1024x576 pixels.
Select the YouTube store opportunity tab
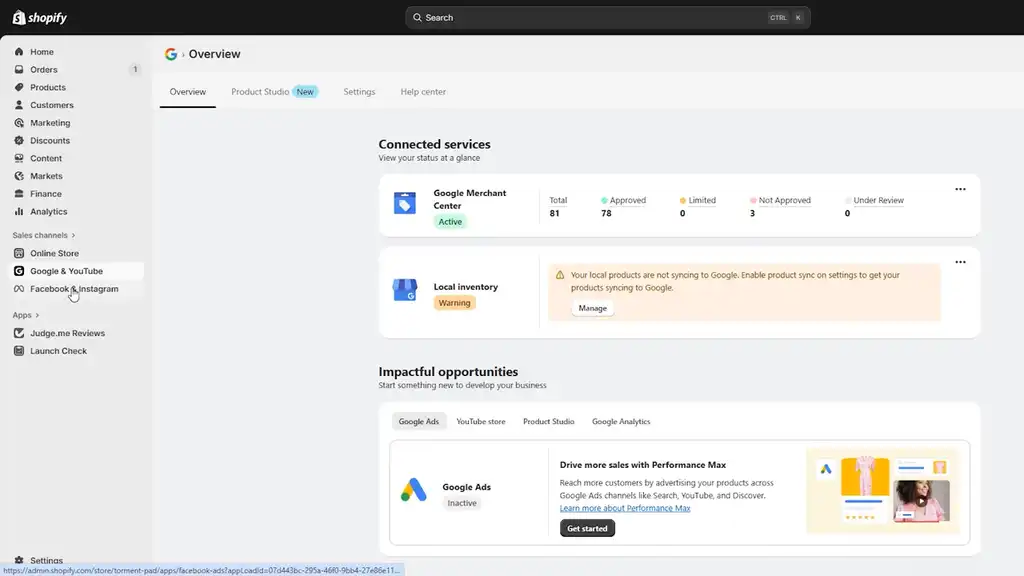tap(481, 422)
